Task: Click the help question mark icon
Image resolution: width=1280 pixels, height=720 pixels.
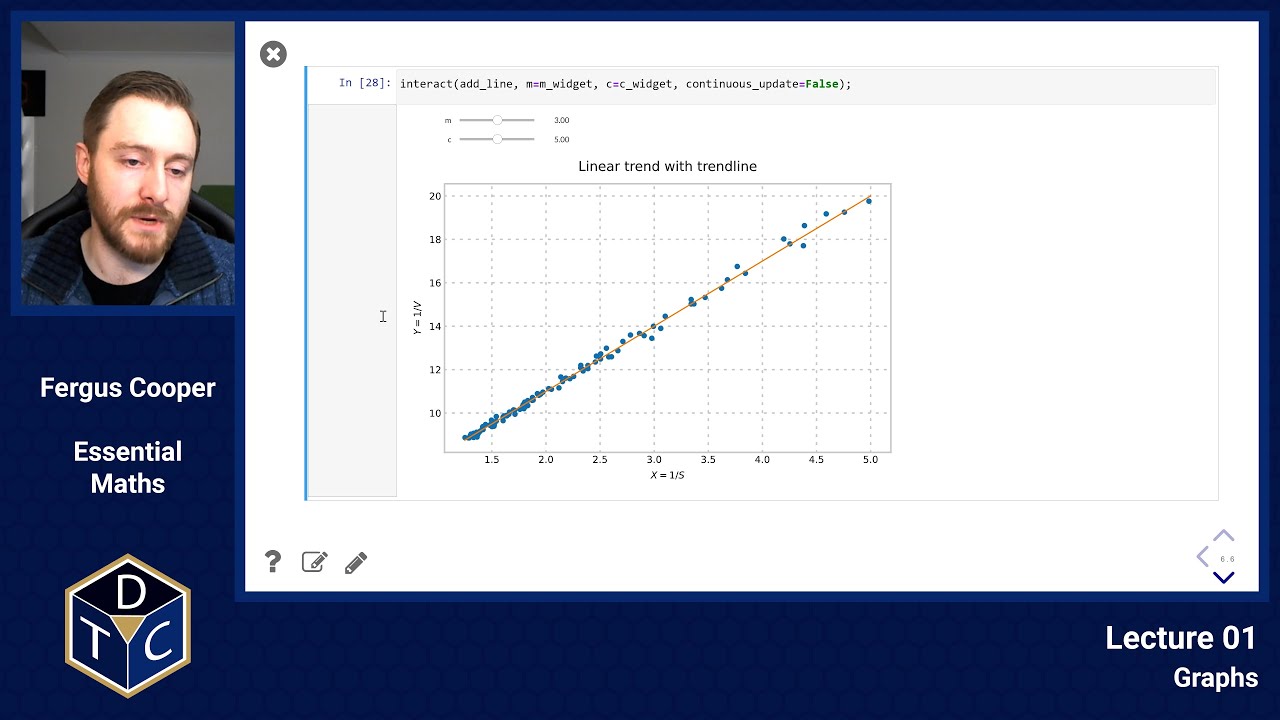Action: 272,562
